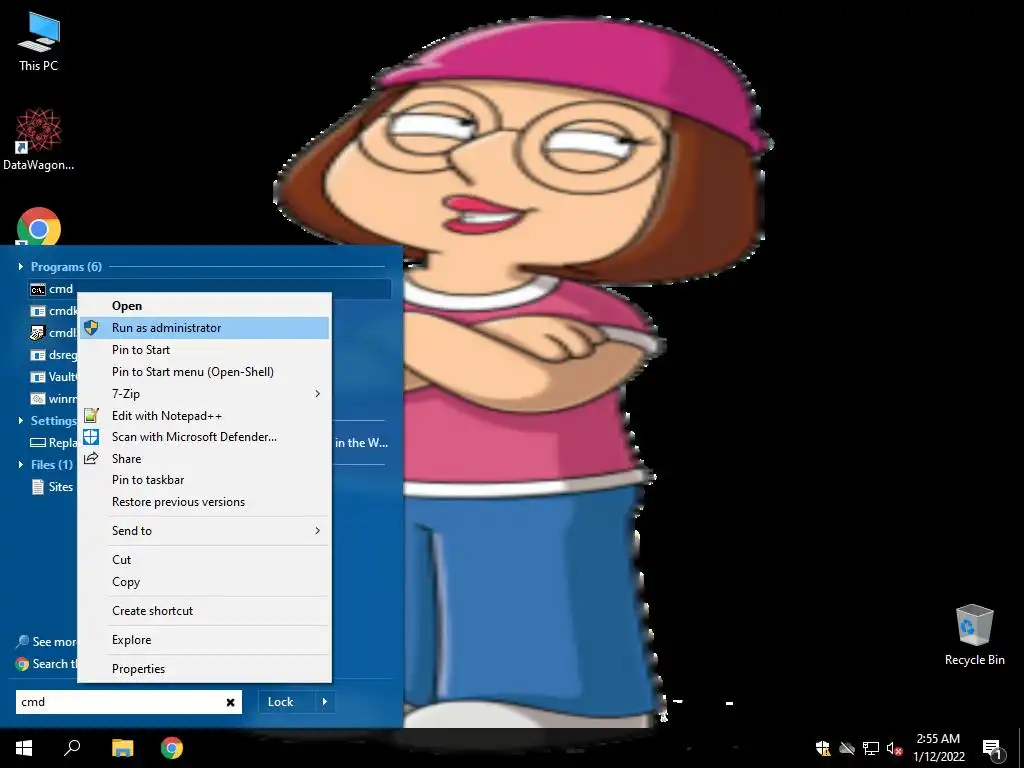1024x768 pixels.
Task: Choose Edit with Notepad++
Action: pos(204,415)
